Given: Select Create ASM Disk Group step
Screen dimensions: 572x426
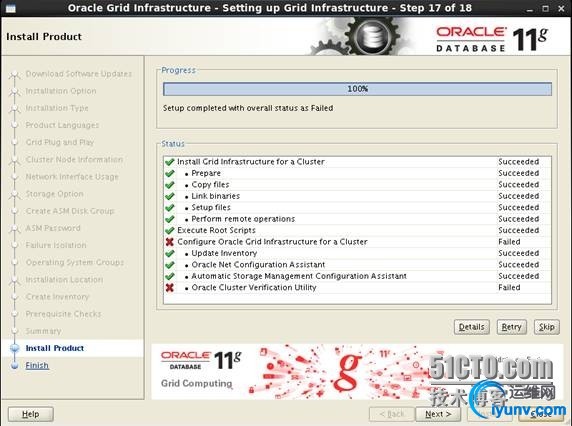Looking at the screenshot, I should tap(70, 211).
